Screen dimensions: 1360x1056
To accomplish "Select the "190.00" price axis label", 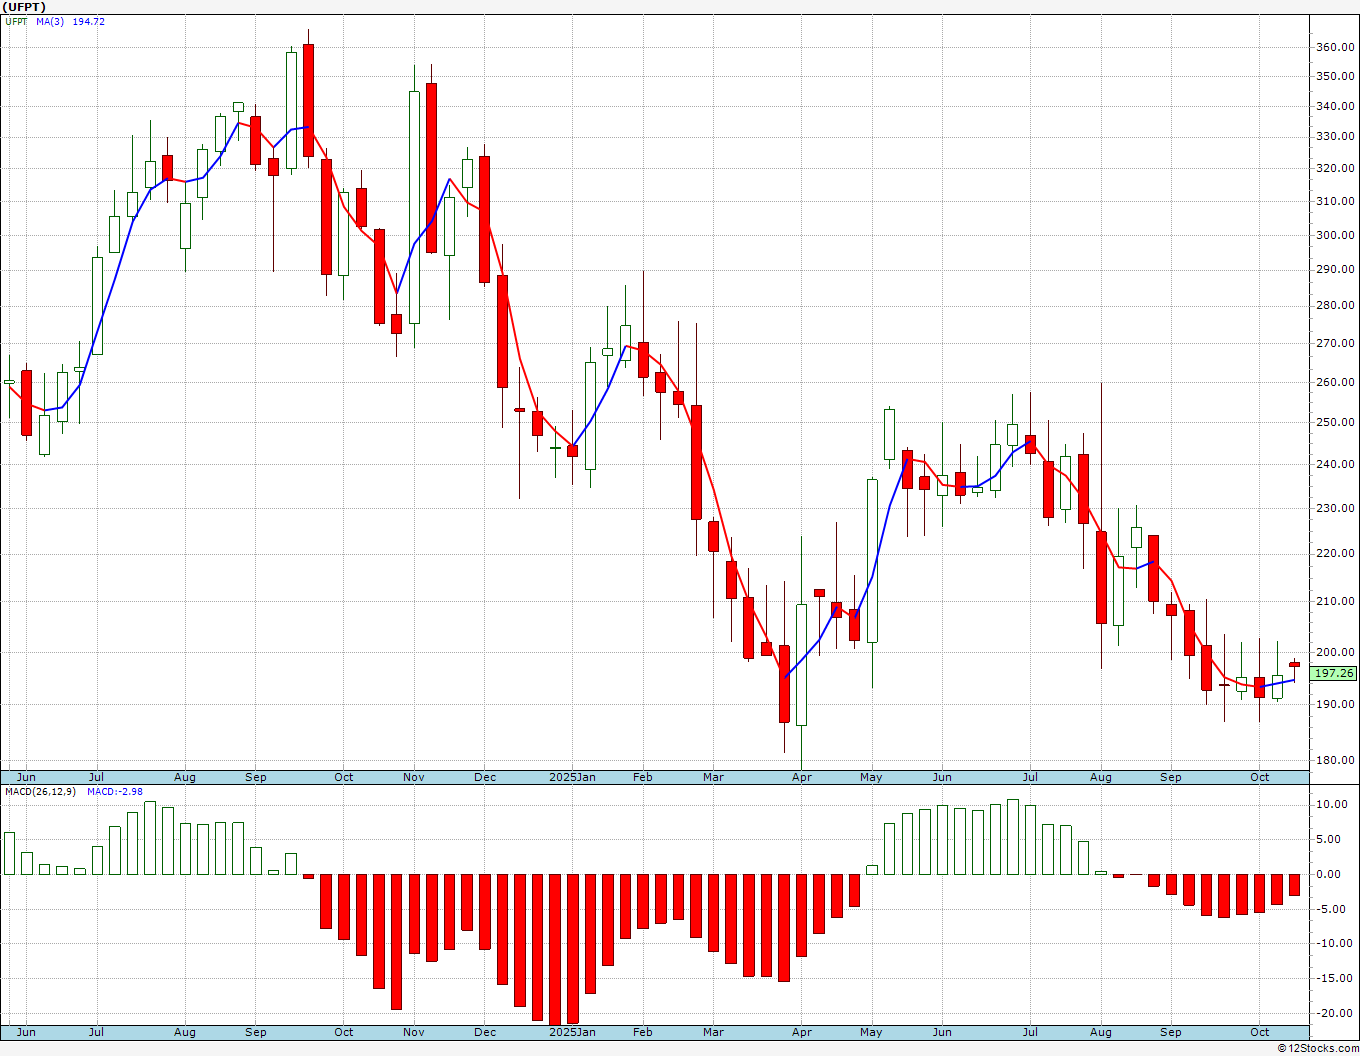I will click(x=1335, y=704).
